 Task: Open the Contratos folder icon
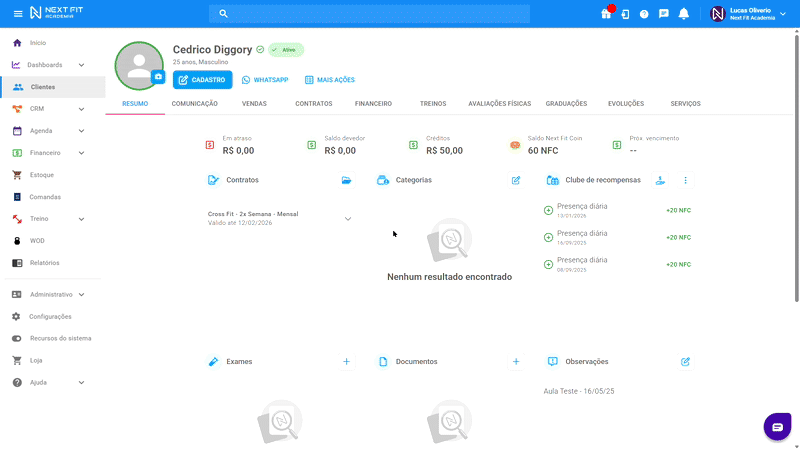pyautogui.click(x=346, y=180)
